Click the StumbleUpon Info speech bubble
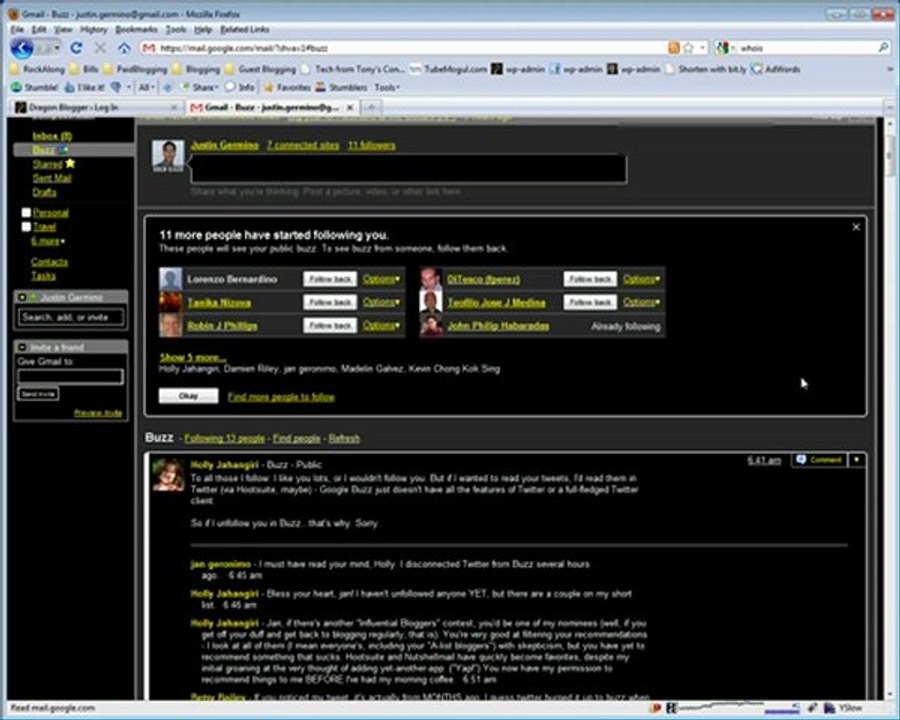This screenshot has width=900, height=720. tap(240, 87)
